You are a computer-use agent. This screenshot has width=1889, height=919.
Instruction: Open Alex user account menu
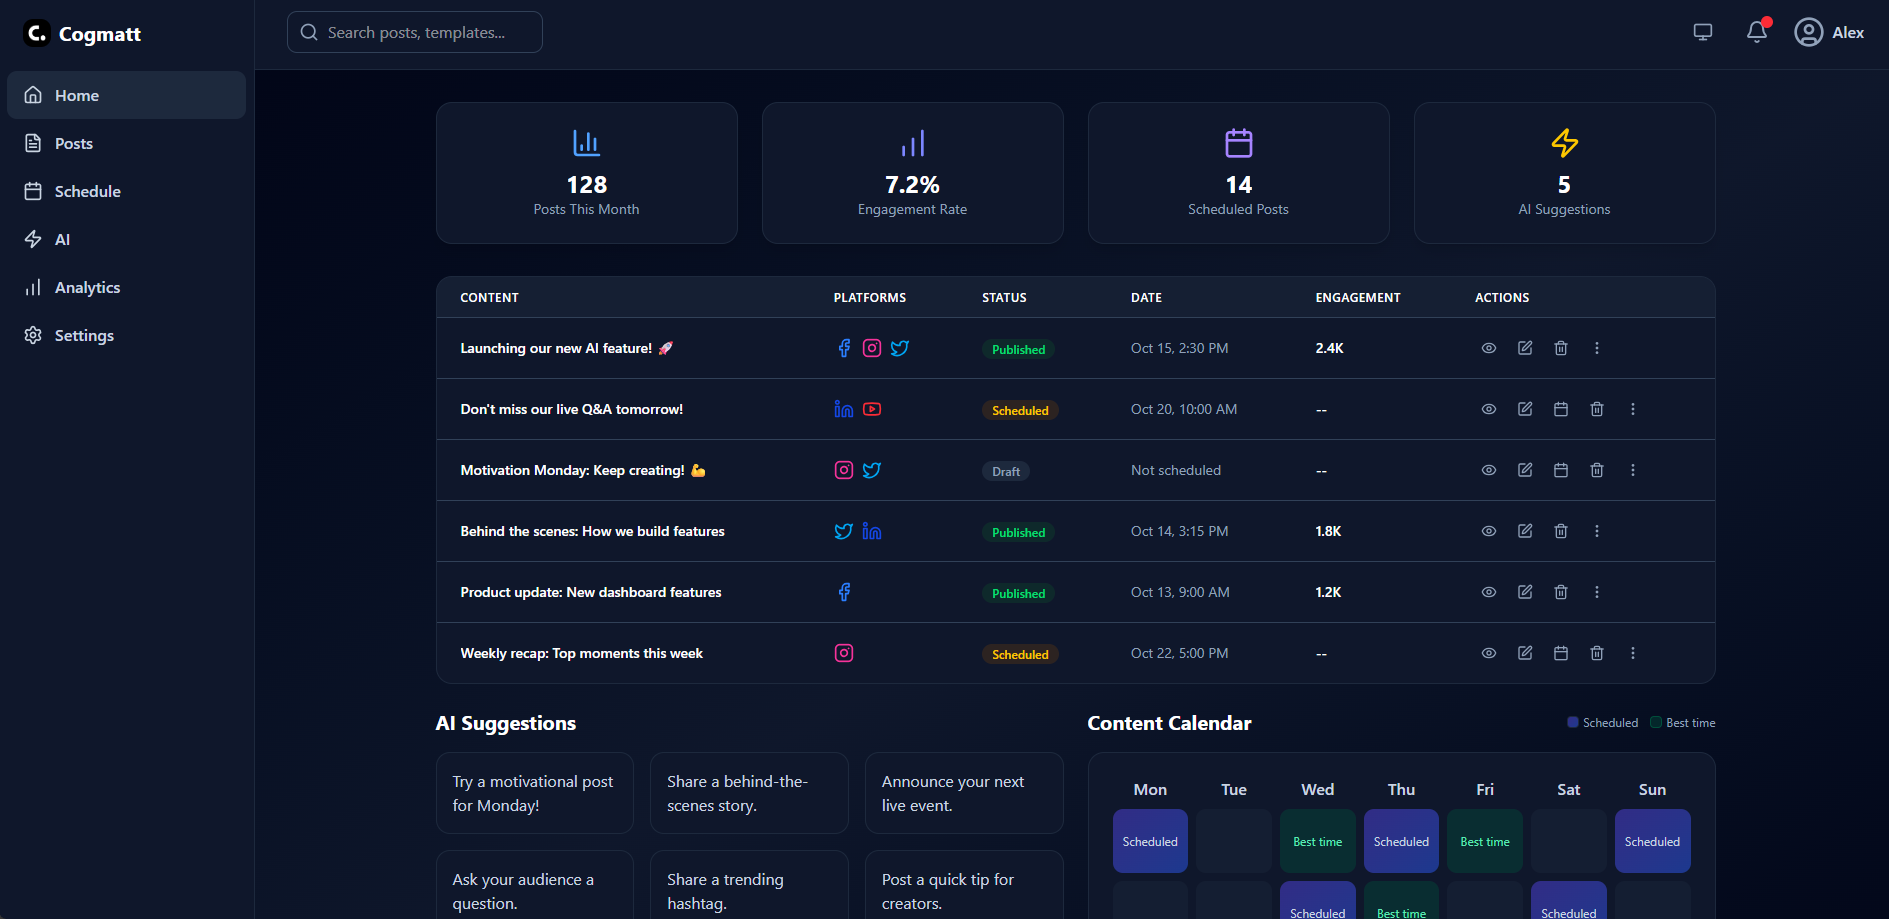[x=1829, y=32]
